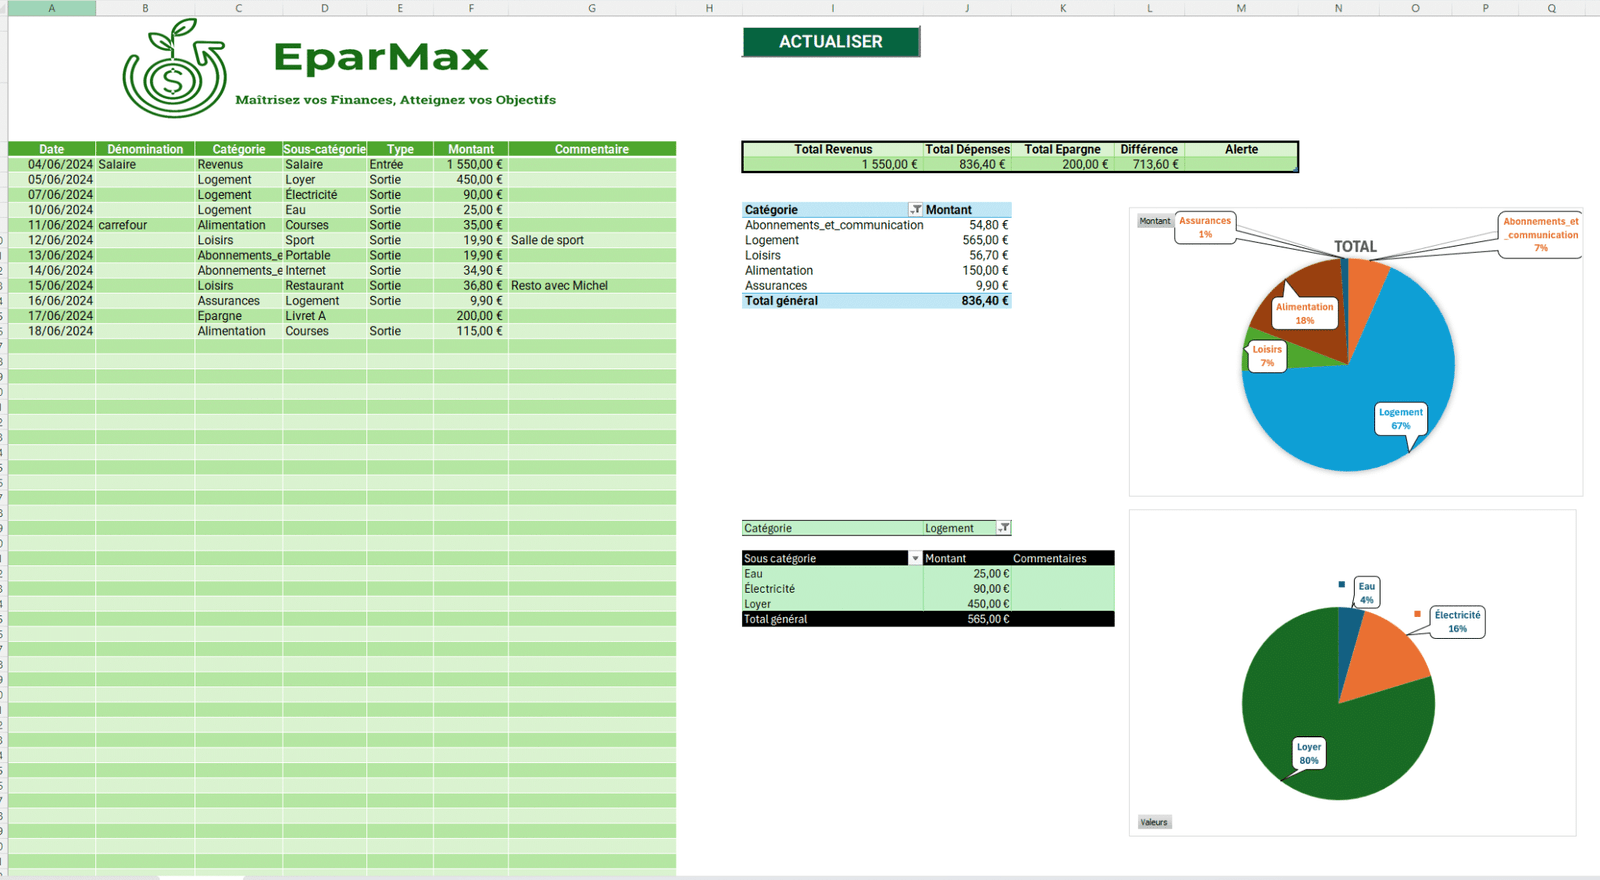The height and width of the screenshot is (880, 1600).
Task: Select the Salaire denomination cell in the 04/06/2024 row
Action: pos(145,165)
